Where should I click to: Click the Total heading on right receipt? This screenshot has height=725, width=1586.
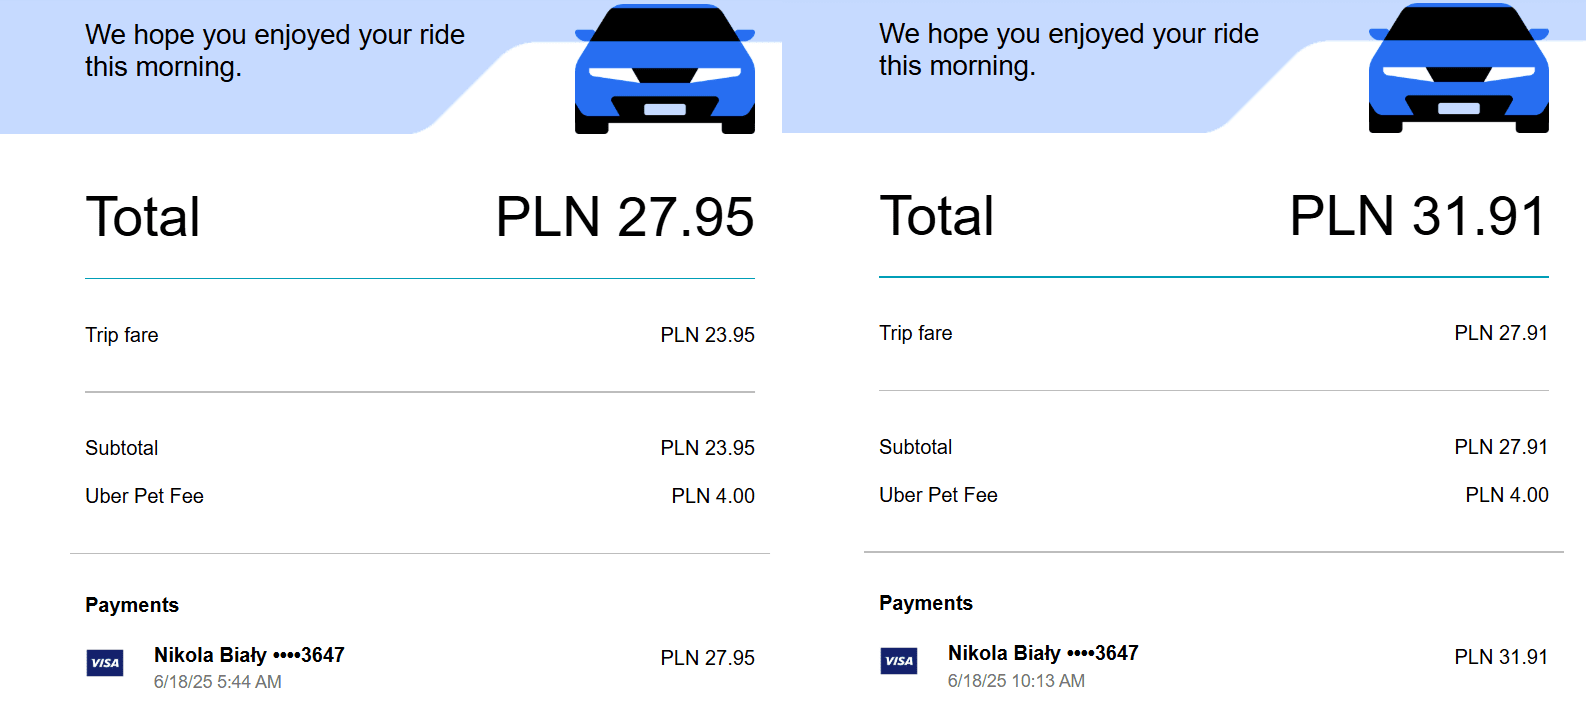click(x=936, y=216)
